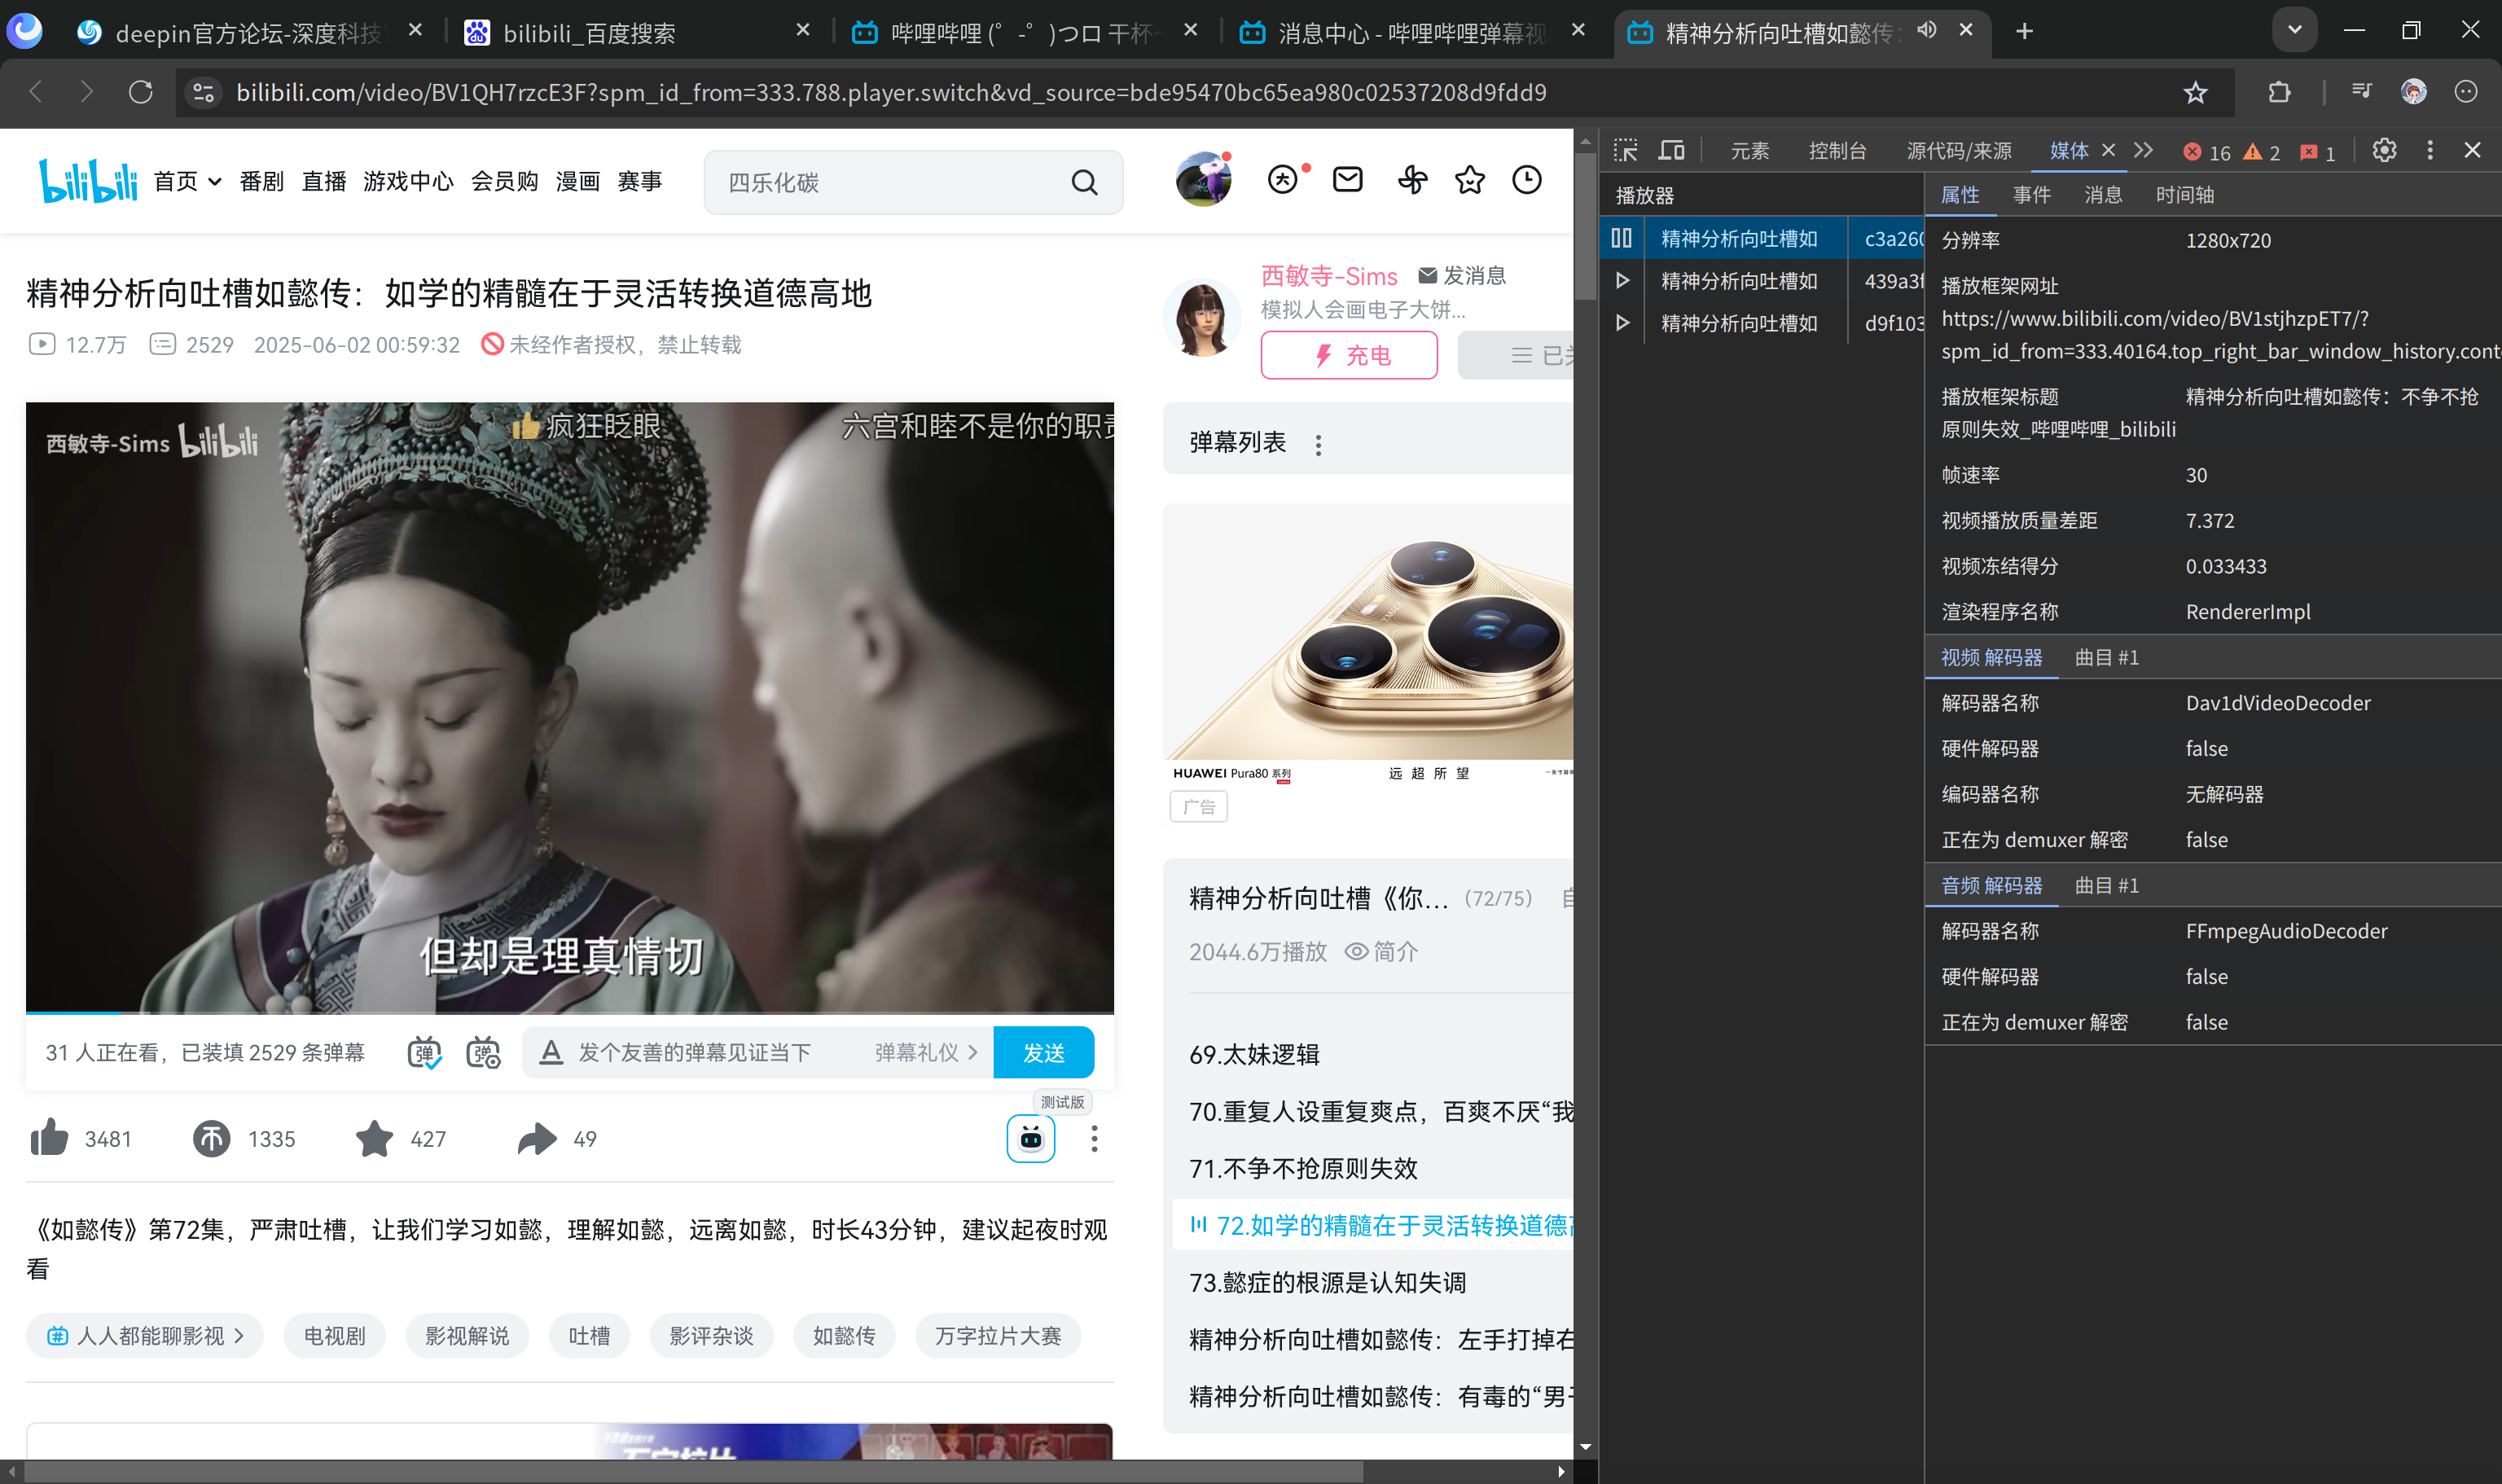Screen dimensions: 2502x1484
Task: Click the search magnifier icon in Bilibili search box
Action: click(1084, 182)
